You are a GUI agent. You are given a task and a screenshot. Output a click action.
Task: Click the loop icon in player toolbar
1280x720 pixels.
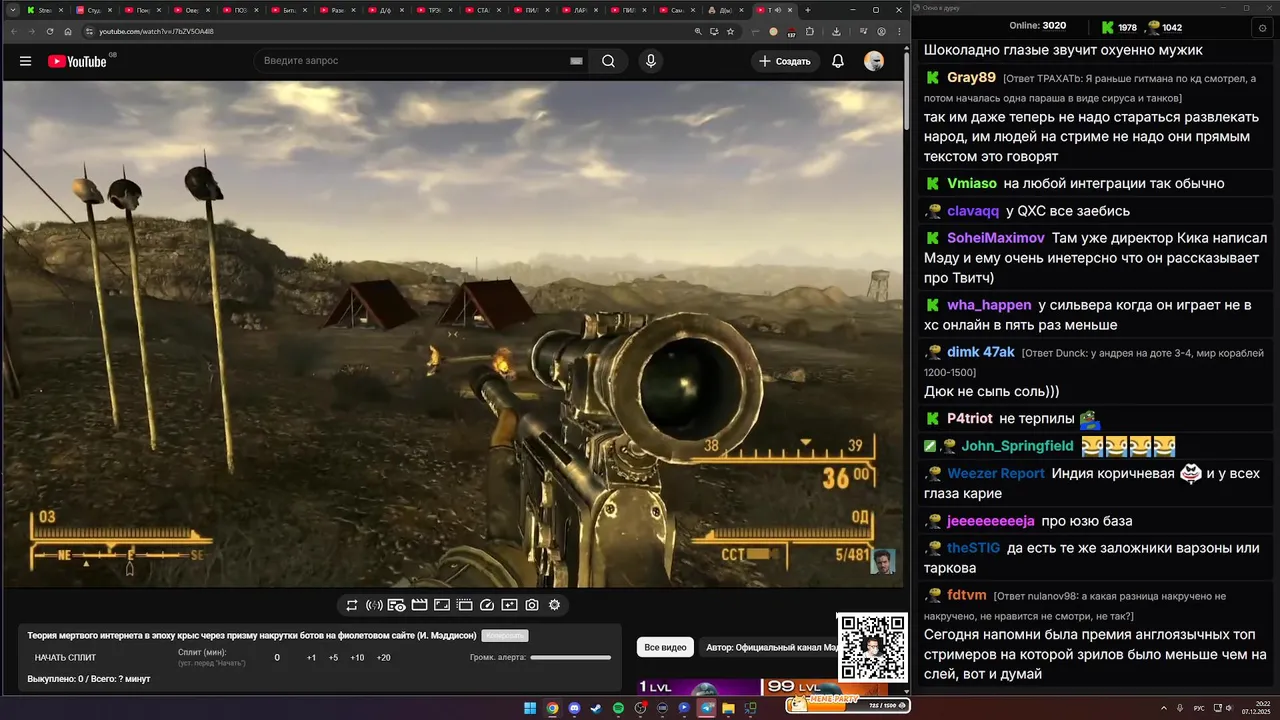pos(351,605)
